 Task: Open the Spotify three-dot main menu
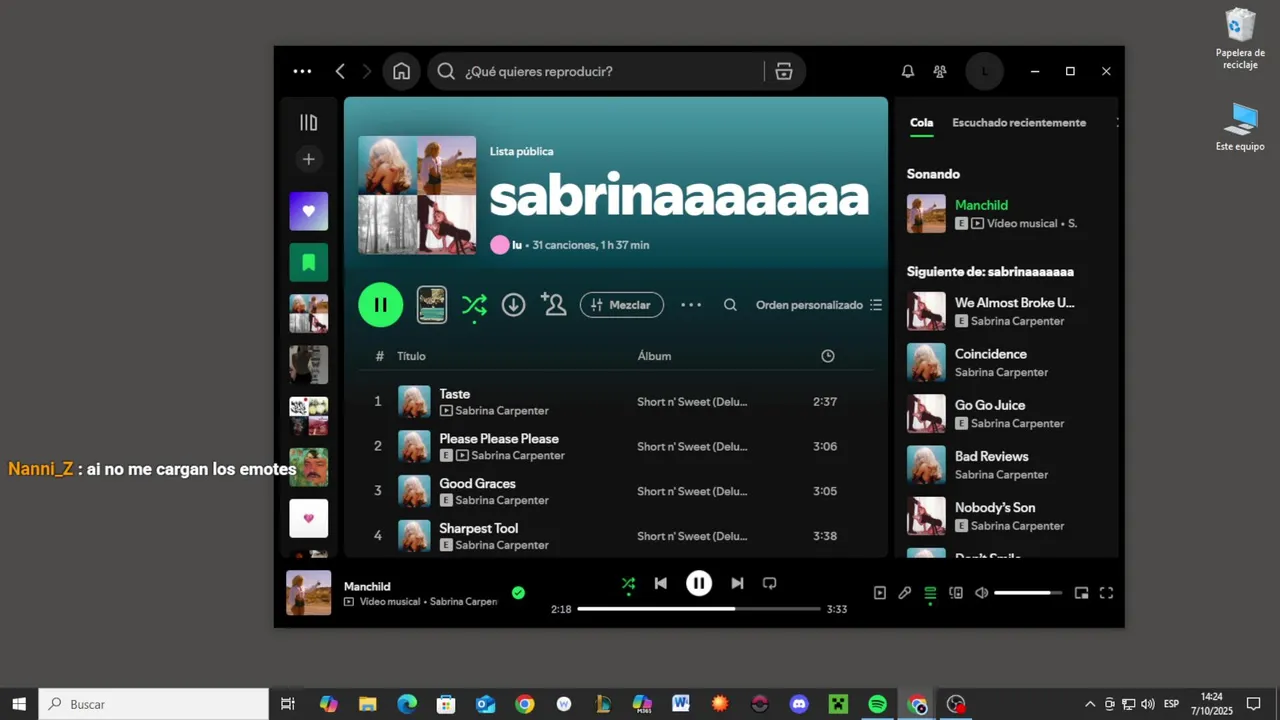coord(302,71)
